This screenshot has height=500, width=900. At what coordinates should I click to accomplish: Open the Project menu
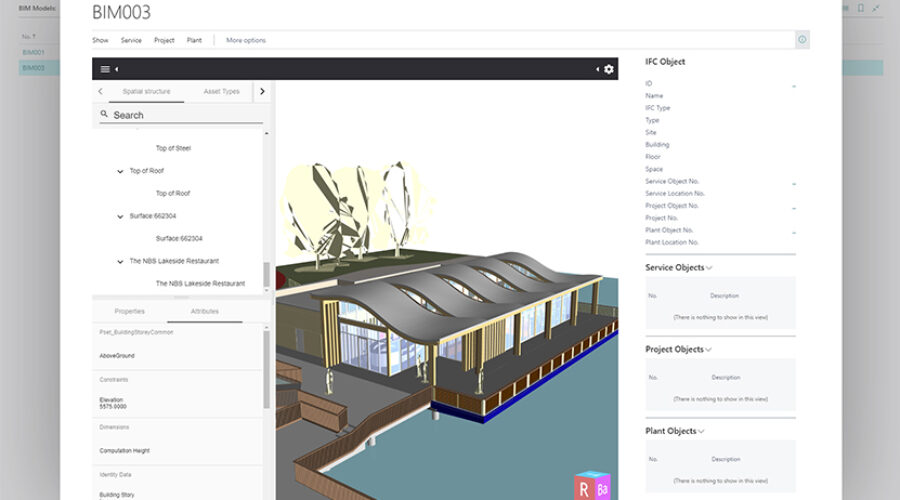coord(164,40)
